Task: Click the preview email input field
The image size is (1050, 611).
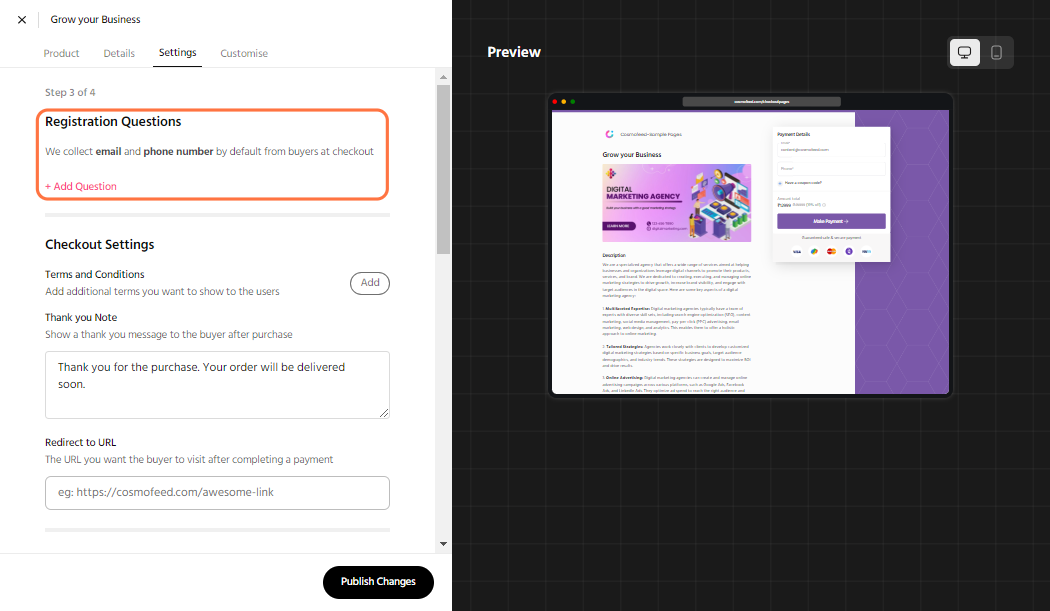Action: pos(831,149)
